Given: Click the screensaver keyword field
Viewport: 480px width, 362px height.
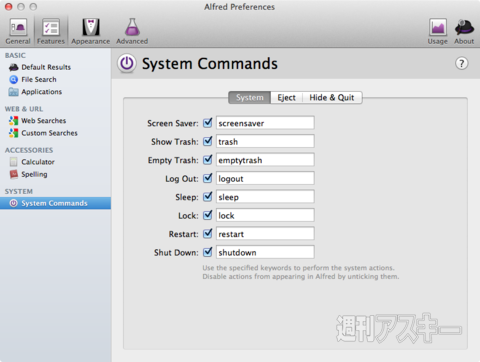Looking at the screenshot, I should pyautogui.click(x=265, y=123).
